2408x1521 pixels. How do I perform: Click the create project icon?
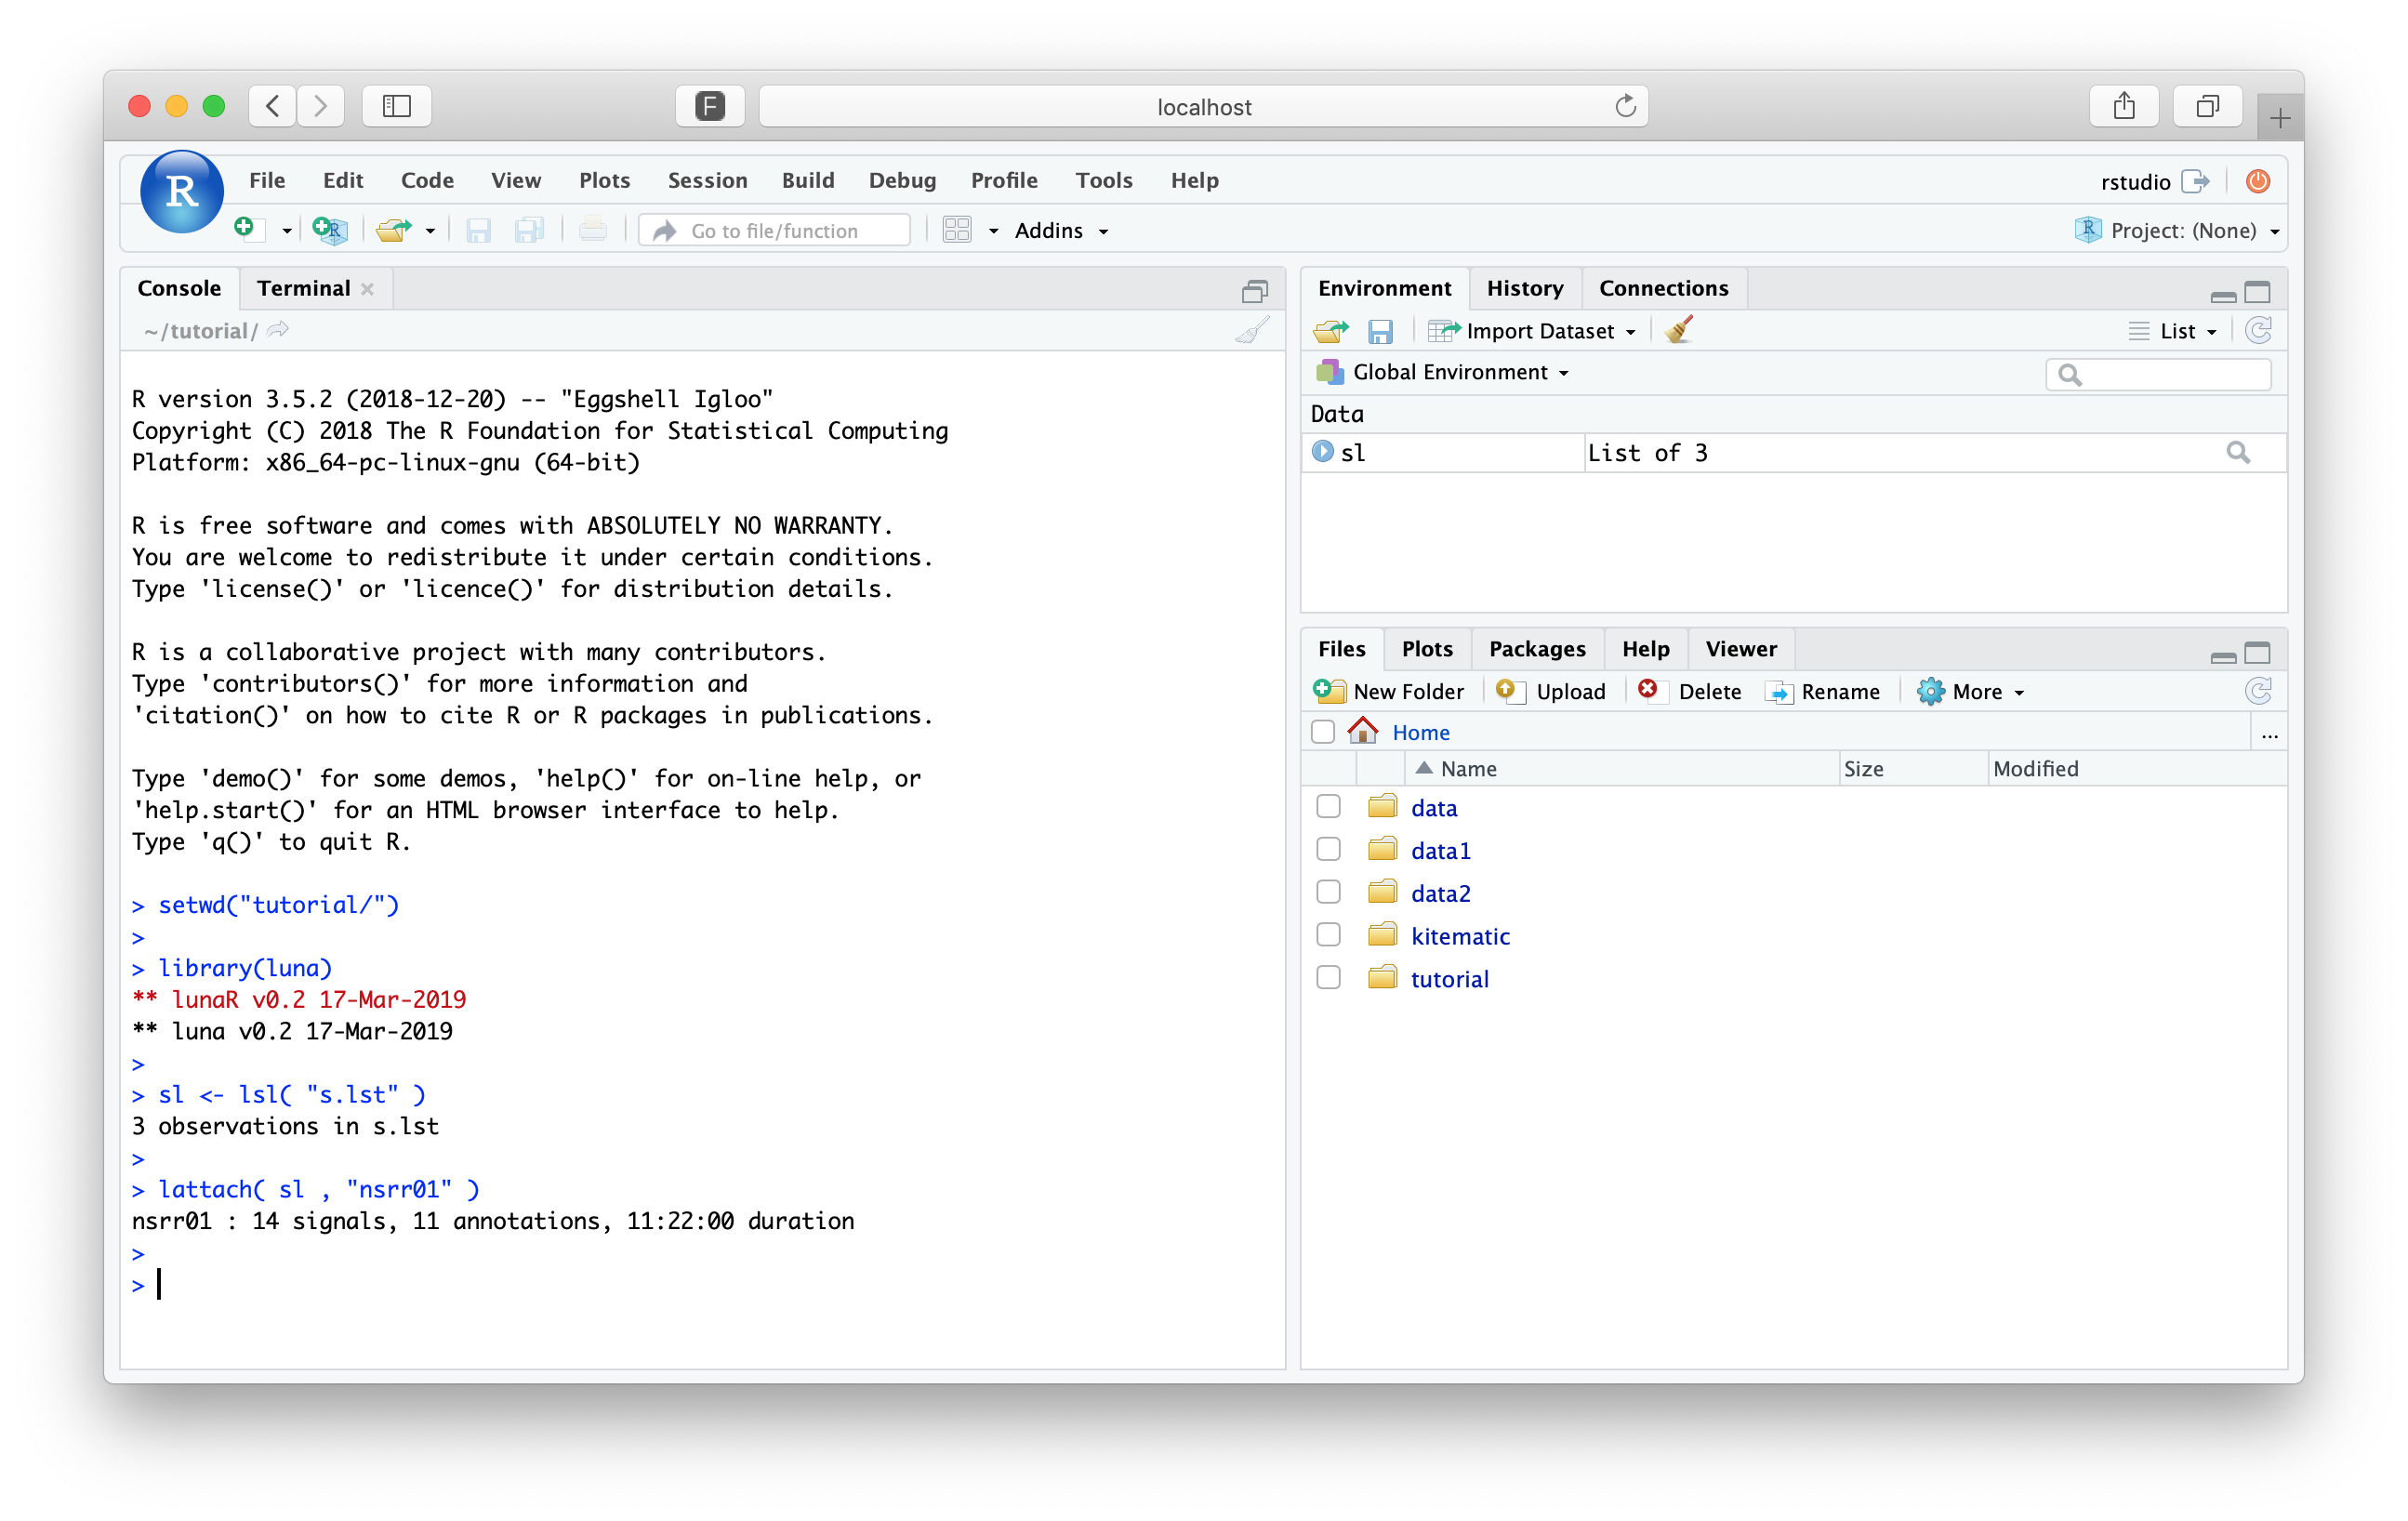tap(329, 230)
